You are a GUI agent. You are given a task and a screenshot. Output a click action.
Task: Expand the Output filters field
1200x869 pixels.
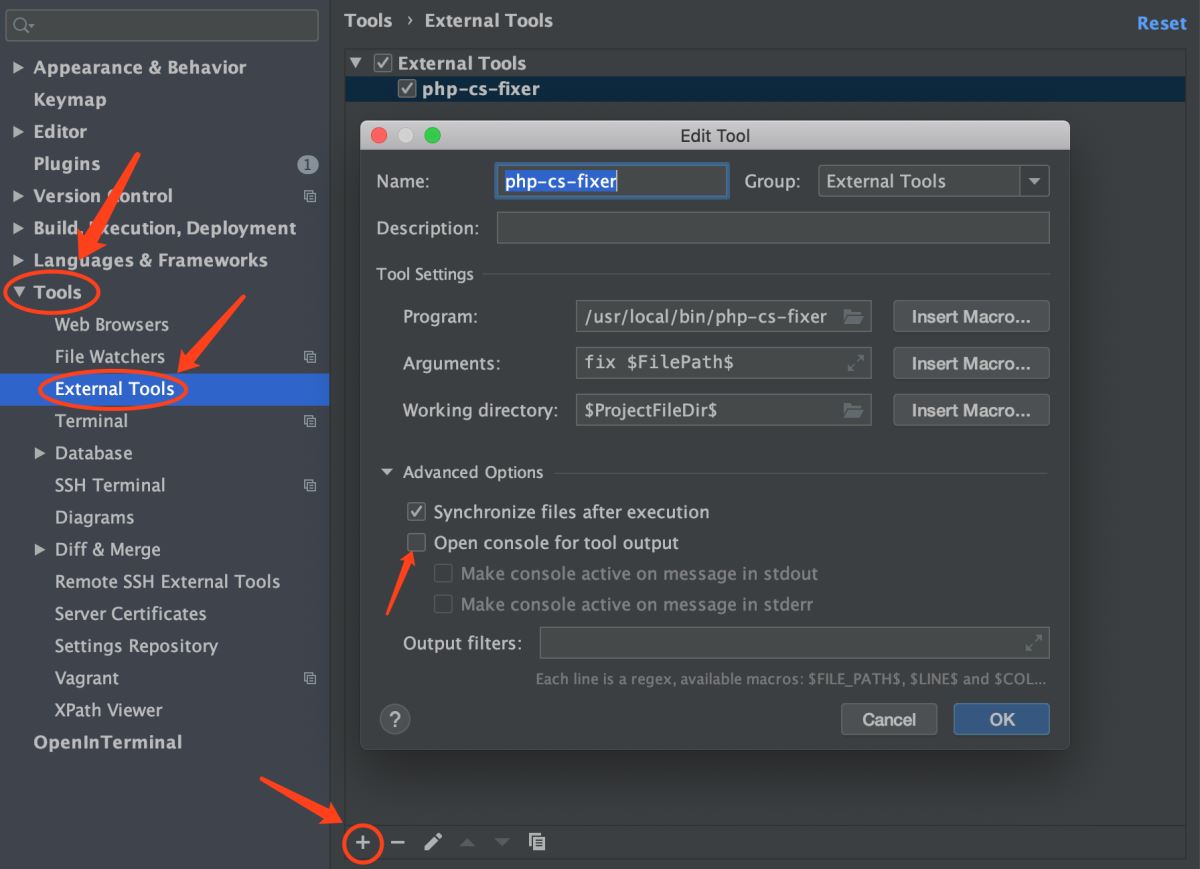pos(1033,643)
